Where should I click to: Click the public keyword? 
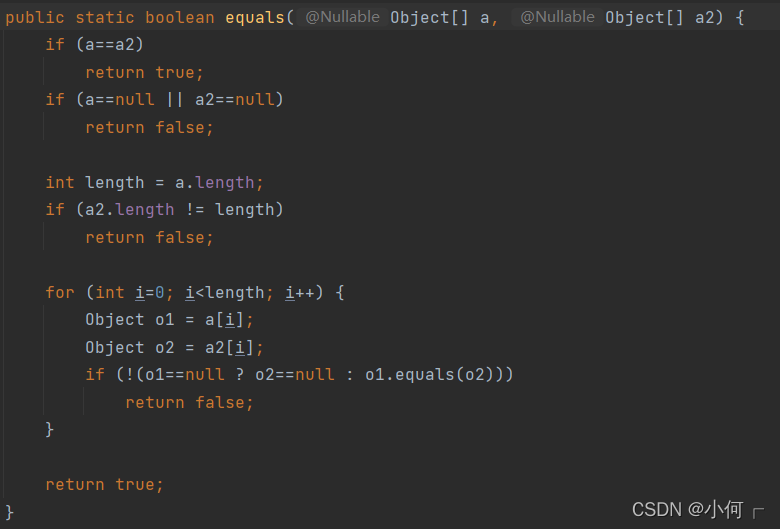click(35, 18)
